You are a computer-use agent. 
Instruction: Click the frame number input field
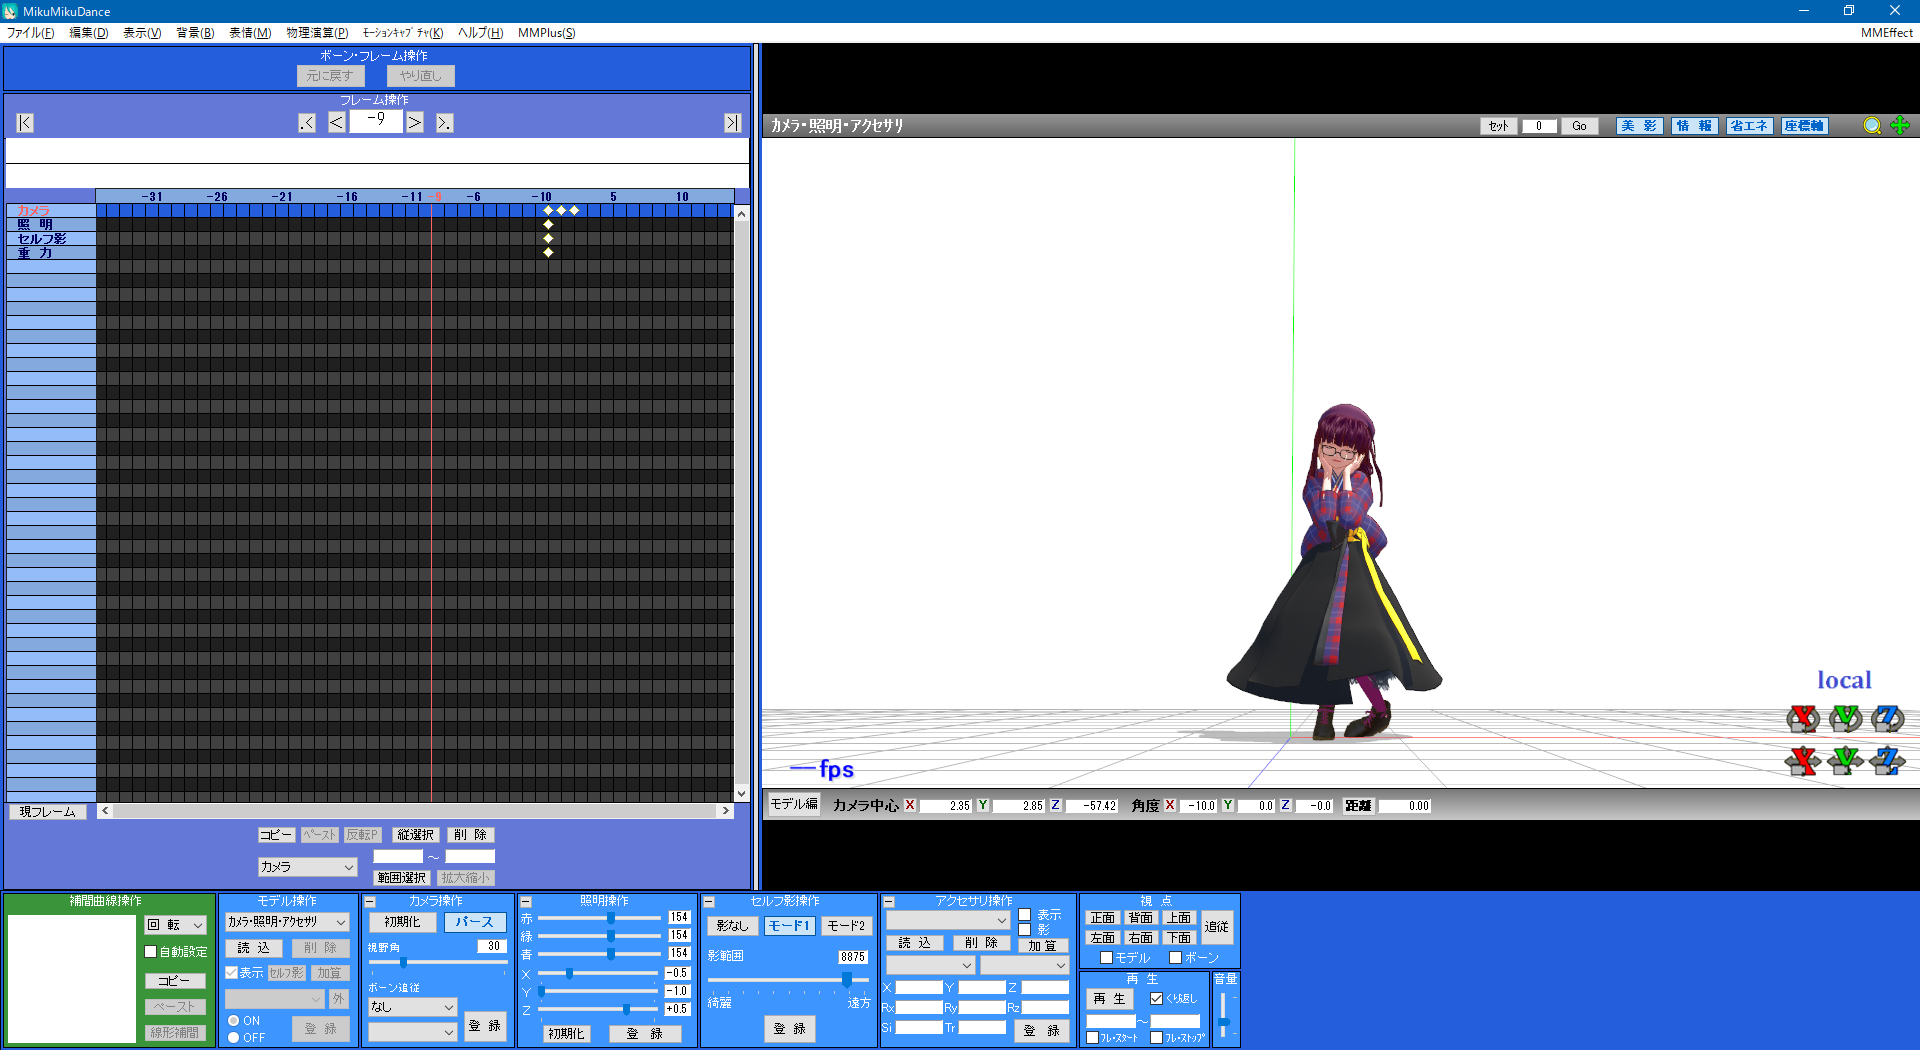(x=375, y=122)
